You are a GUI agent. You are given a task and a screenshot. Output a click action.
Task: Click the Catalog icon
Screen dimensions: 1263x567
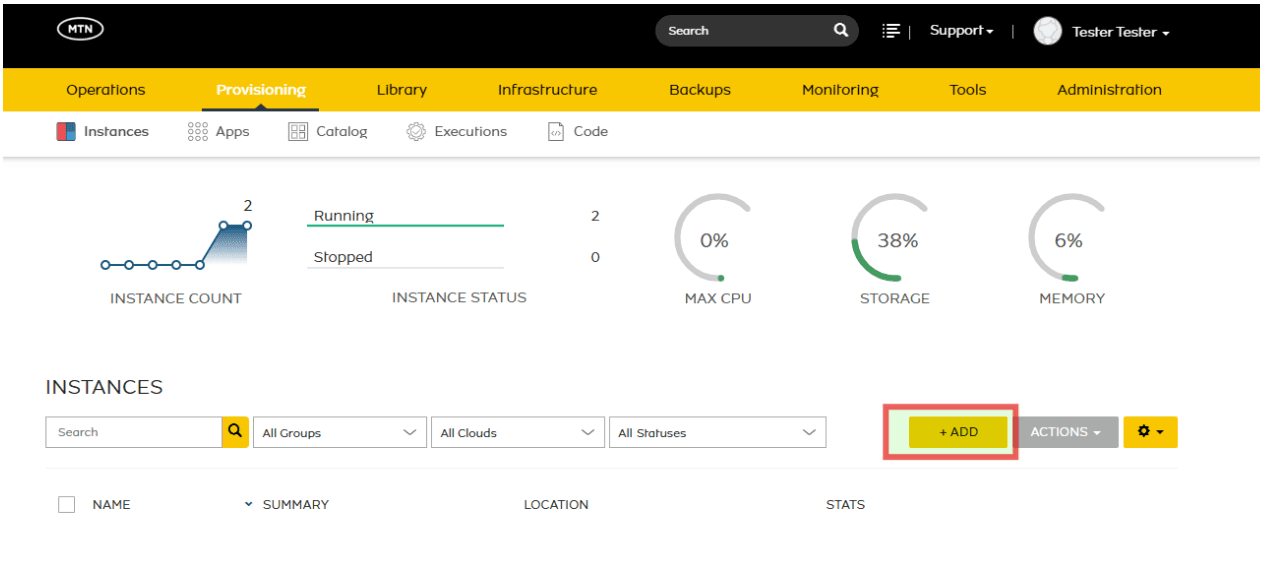click(x=298, y=131)
